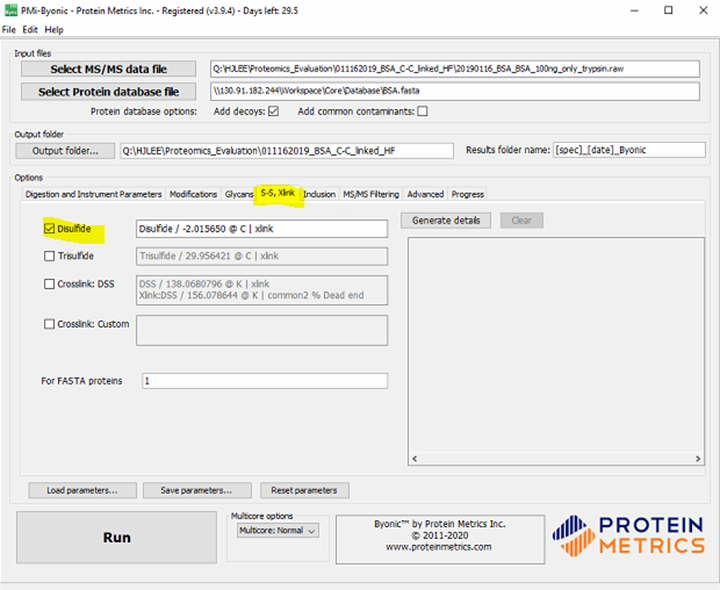Edit the Results folder name field
Image resolution: width=720 pixels, height=590 pixels.
[629, 150]
